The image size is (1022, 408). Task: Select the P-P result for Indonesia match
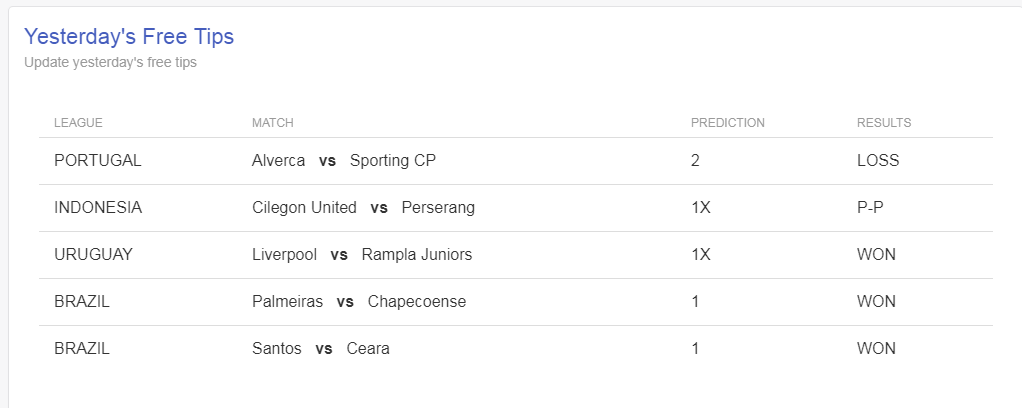pos(870,207)
